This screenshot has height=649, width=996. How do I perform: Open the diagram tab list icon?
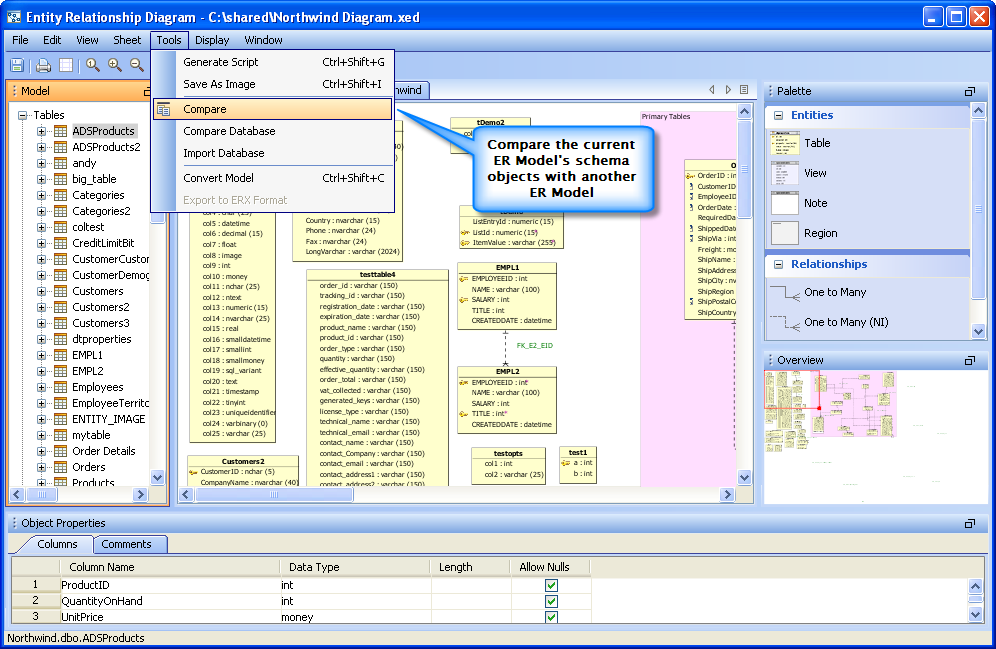[x=744, y=90]
